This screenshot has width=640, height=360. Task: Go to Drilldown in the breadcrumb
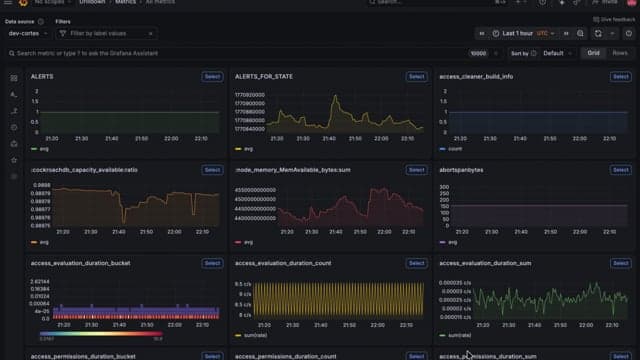(x=92, y=2)
